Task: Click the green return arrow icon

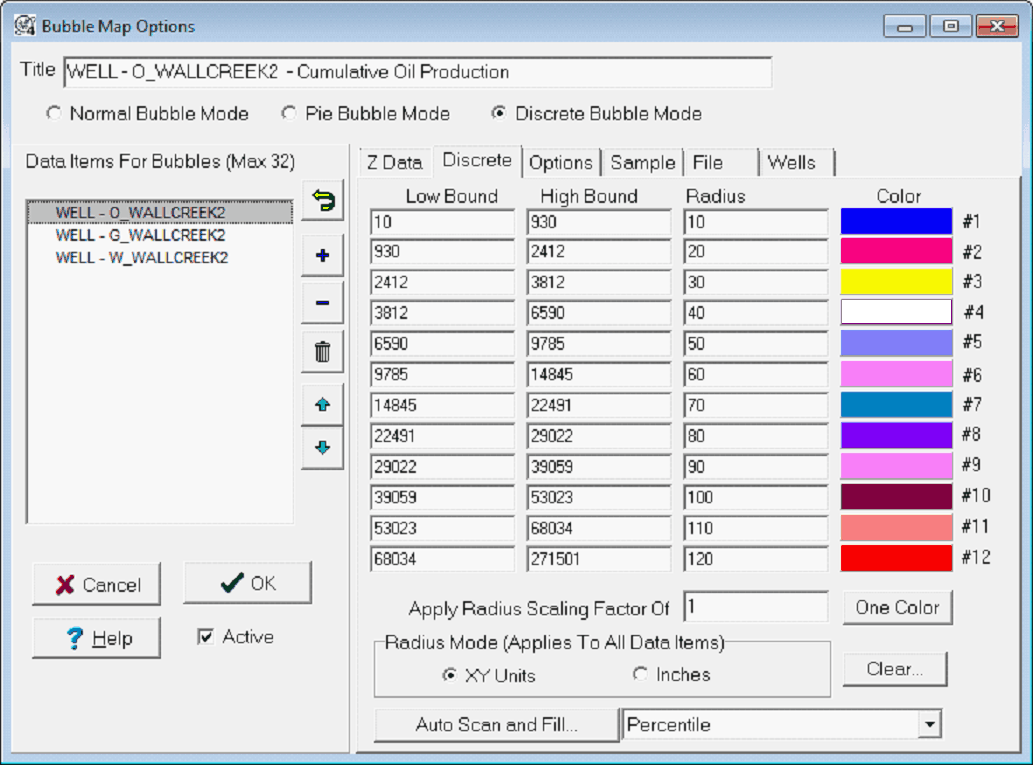Action: coord(322,200)
